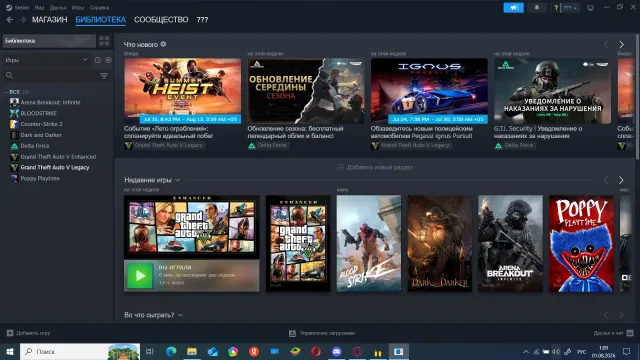
Task: Select Poppy Playtime in the list
Action: coord(40,178)
